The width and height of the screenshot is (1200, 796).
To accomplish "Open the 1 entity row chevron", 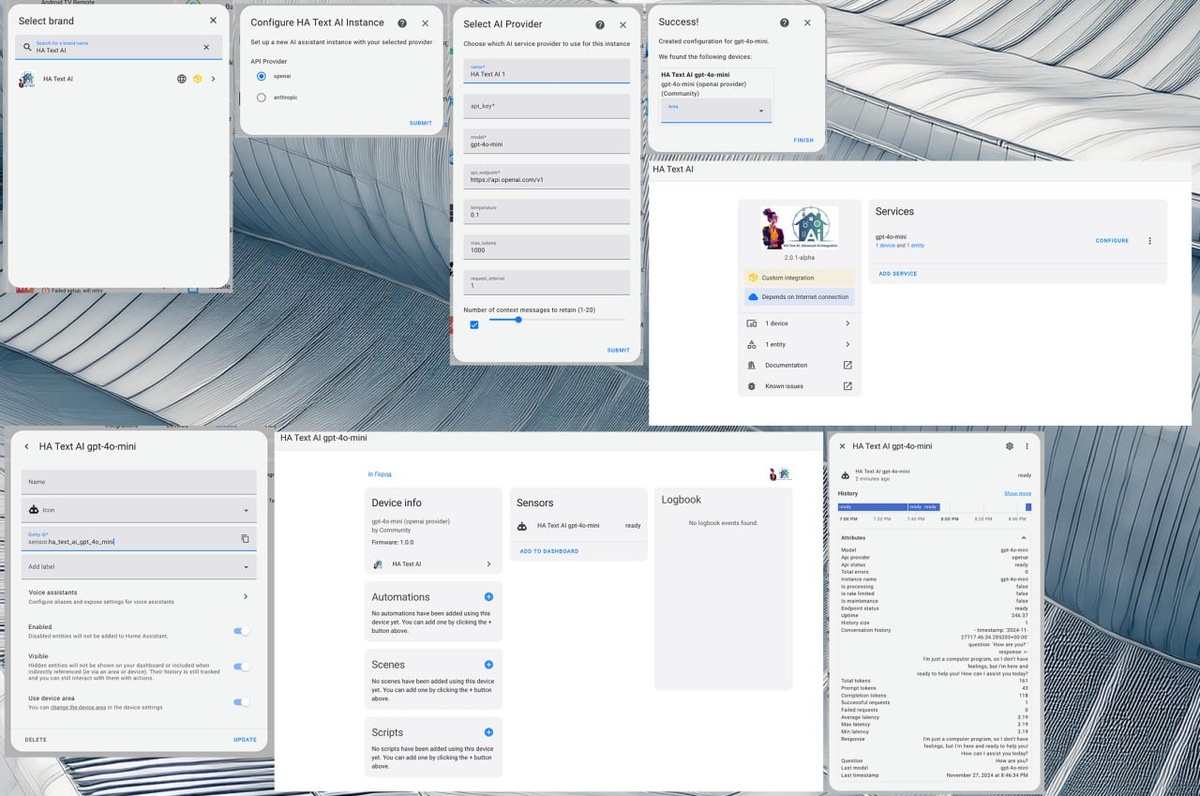I will pyautogui.click(x=847, y=344).
